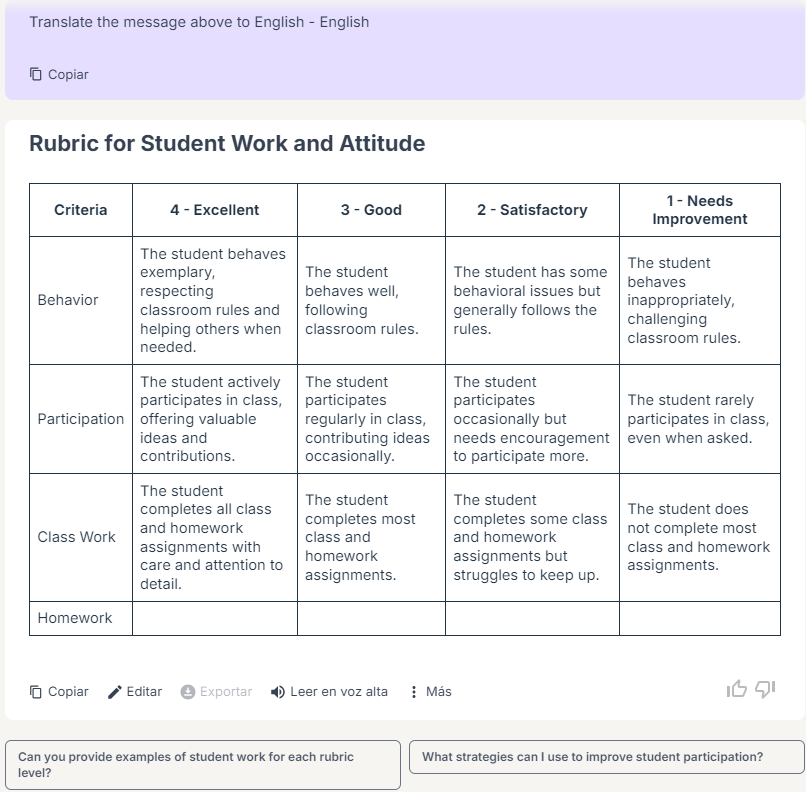Click the Class Work row label
This screenshot has width=806, height=792.
tap(76, 537)
